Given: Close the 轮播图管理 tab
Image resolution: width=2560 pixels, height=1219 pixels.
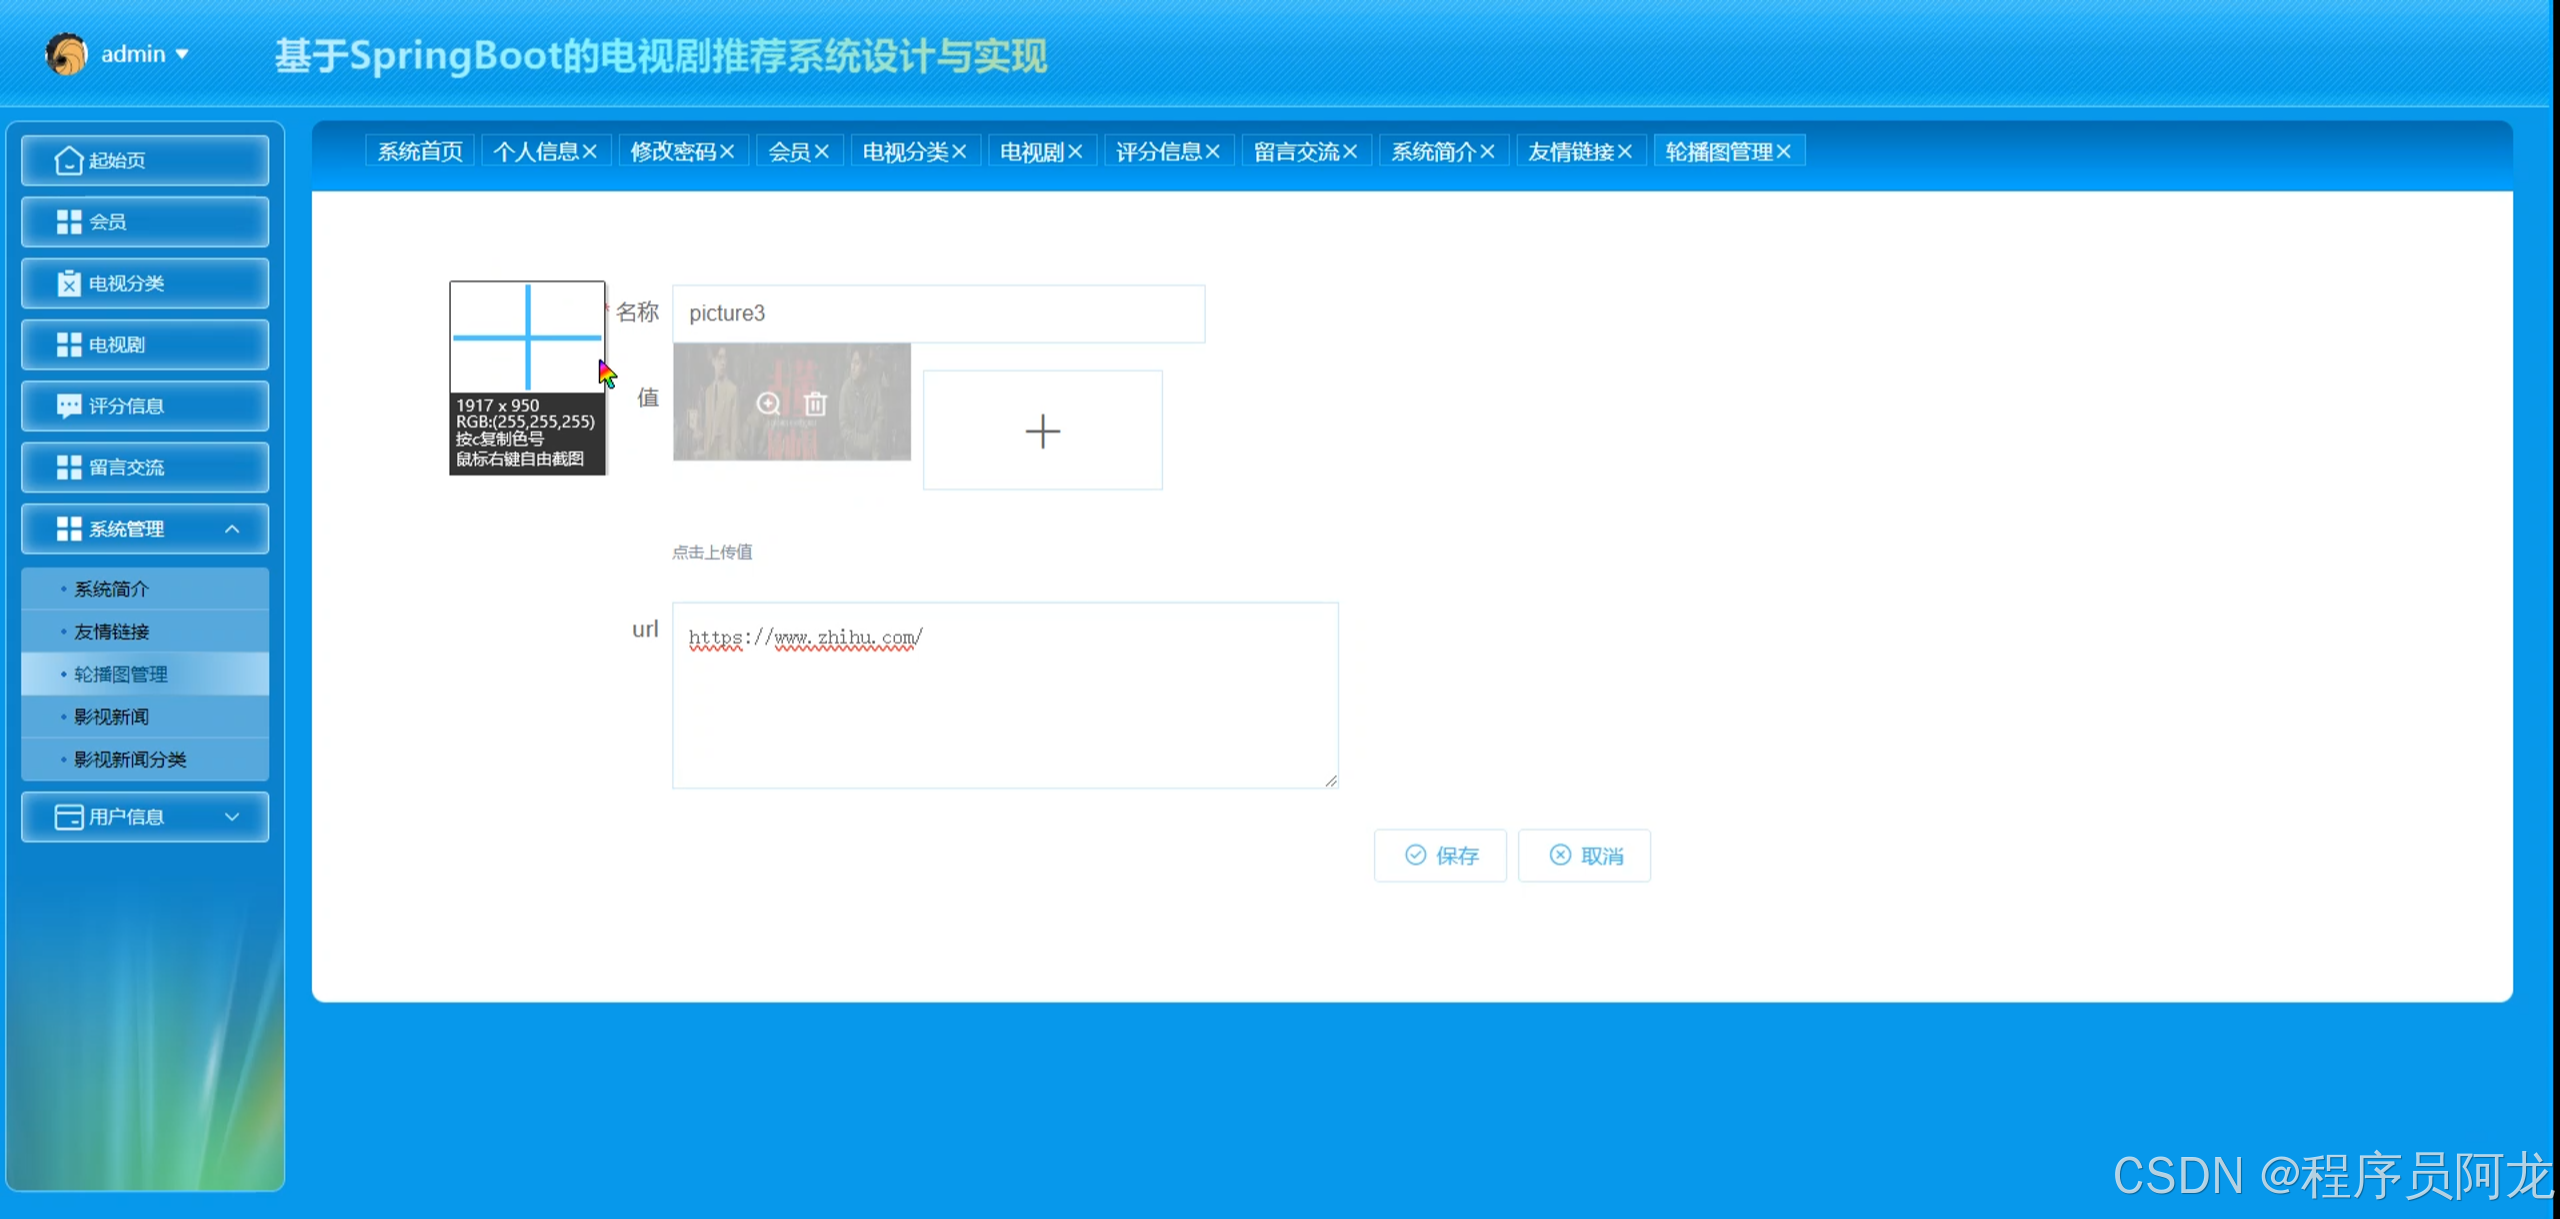Looking at the screenshot, I should [1784, 152].
